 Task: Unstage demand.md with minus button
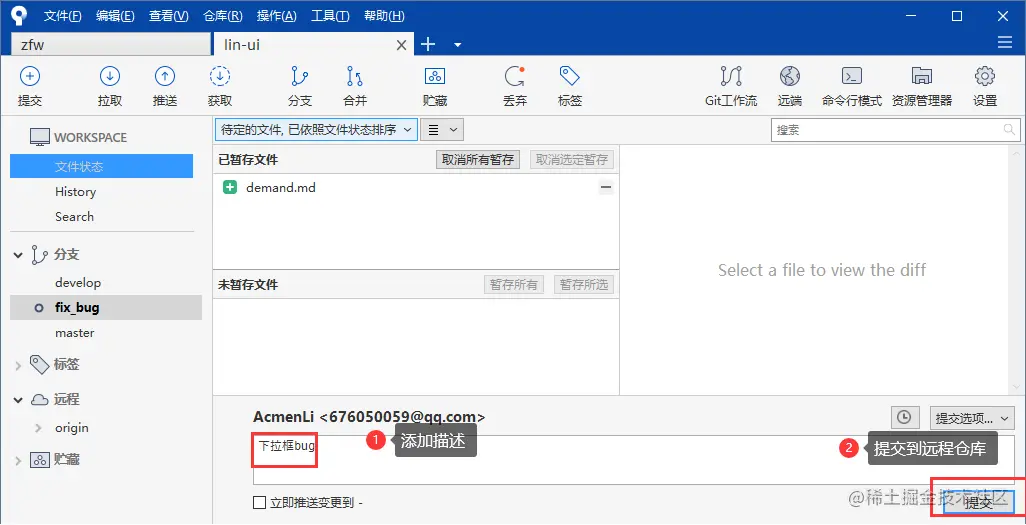click(x=606, y=188)
